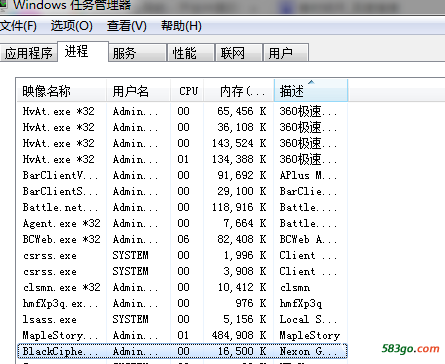
Task: Click SYSTEM user of lsass.exe
Action: (x=130, y=319)
